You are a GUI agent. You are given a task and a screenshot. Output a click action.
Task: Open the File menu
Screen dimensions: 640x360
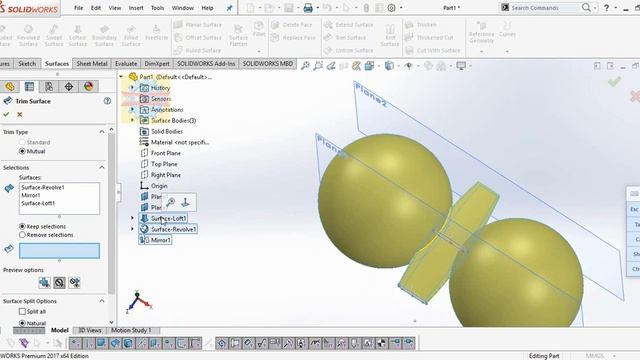[78, 8]
